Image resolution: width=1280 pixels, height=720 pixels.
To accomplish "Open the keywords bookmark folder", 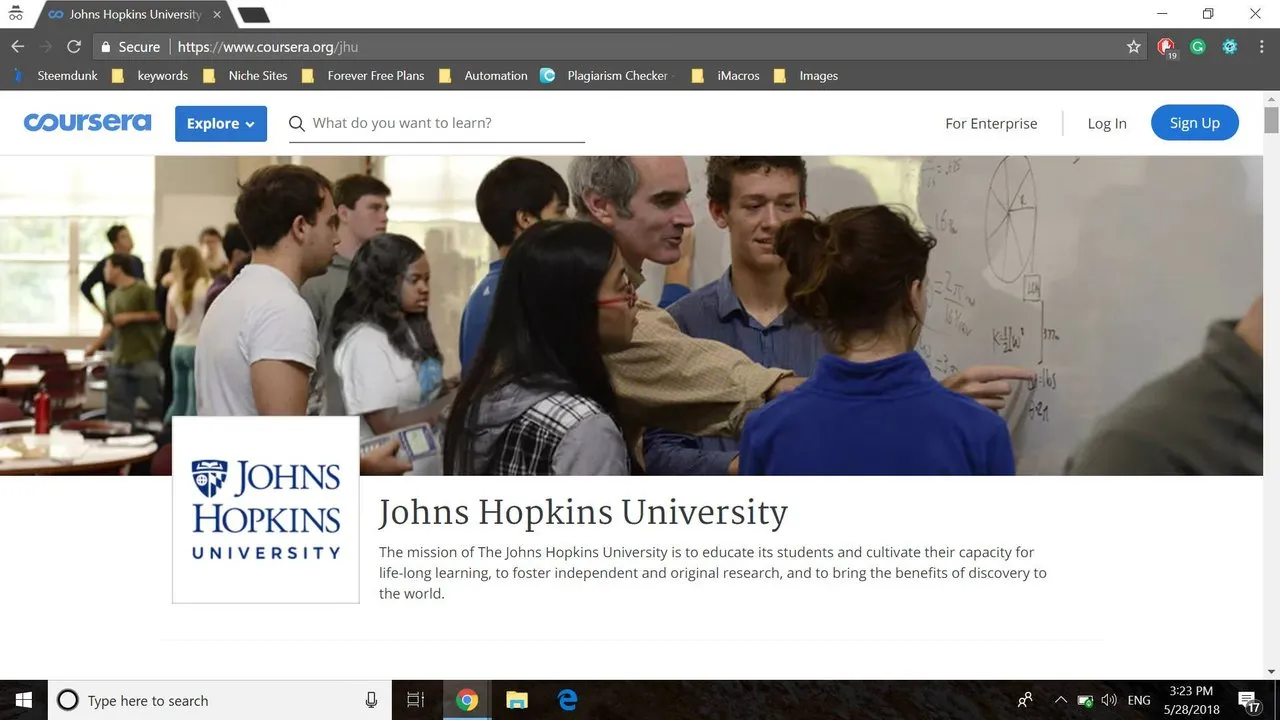I will pyautogui.click(x=150, y=75).
